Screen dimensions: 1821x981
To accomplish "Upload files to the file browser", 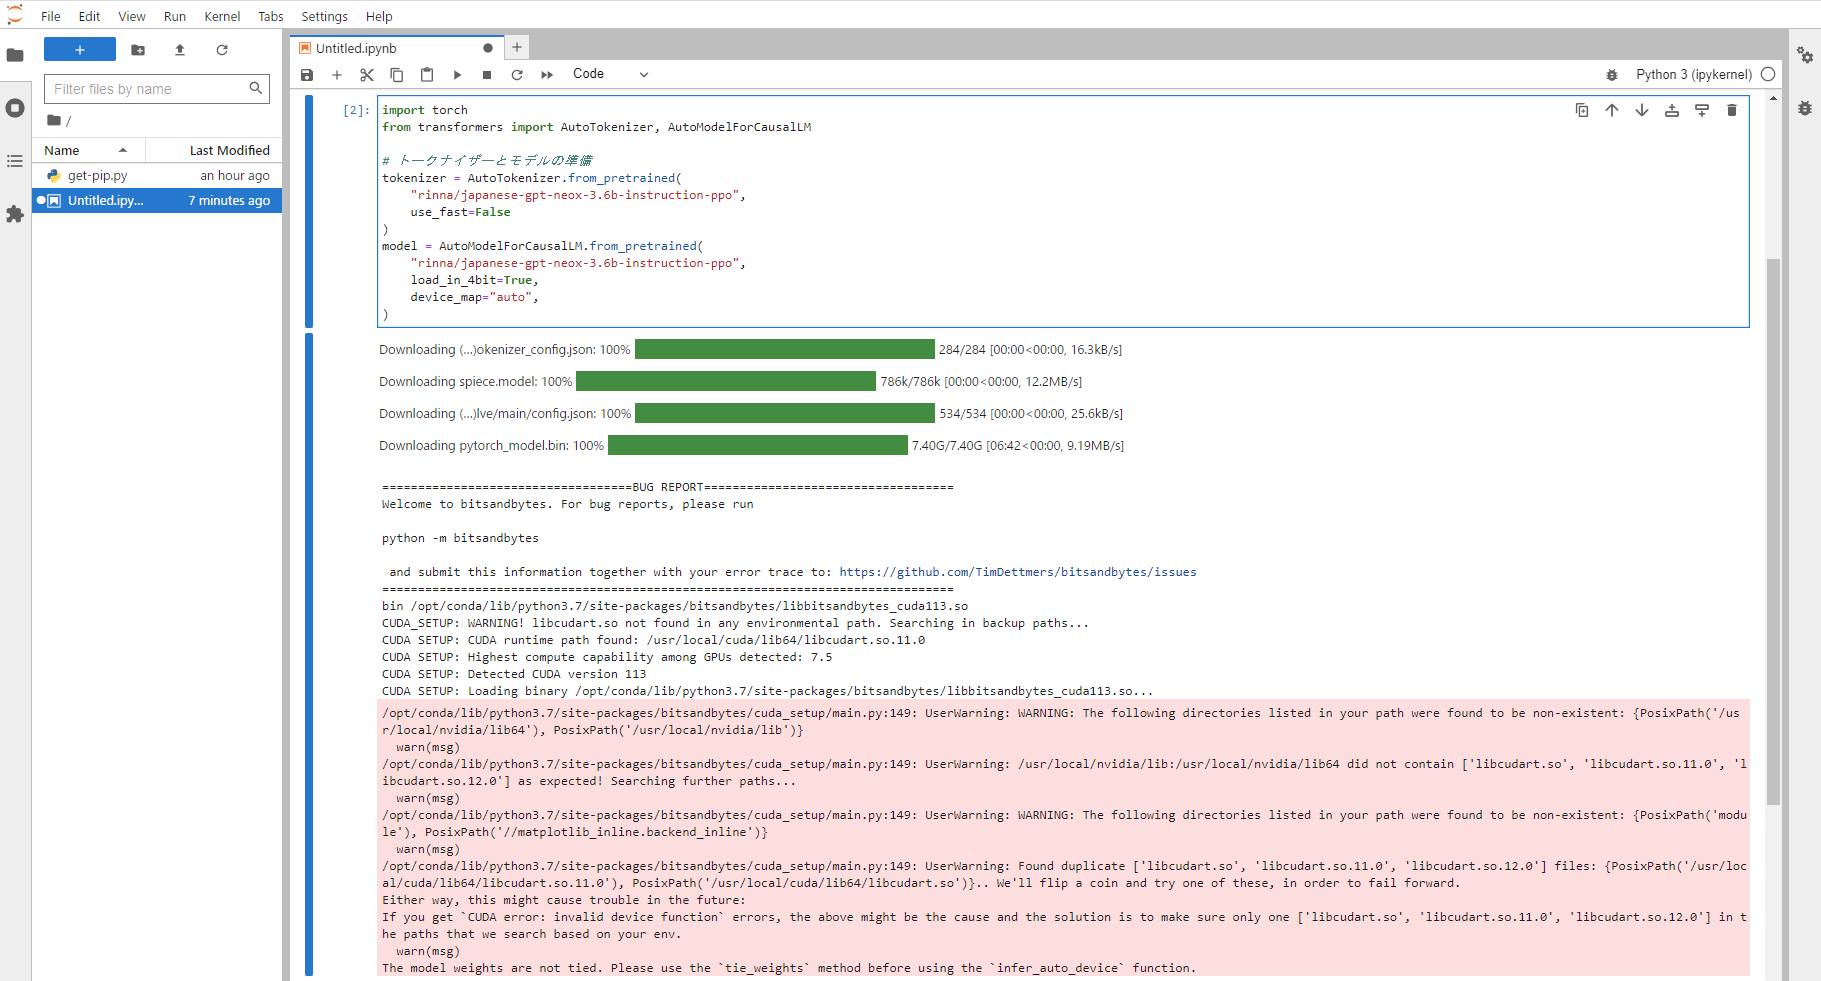I will click(180, 50).
